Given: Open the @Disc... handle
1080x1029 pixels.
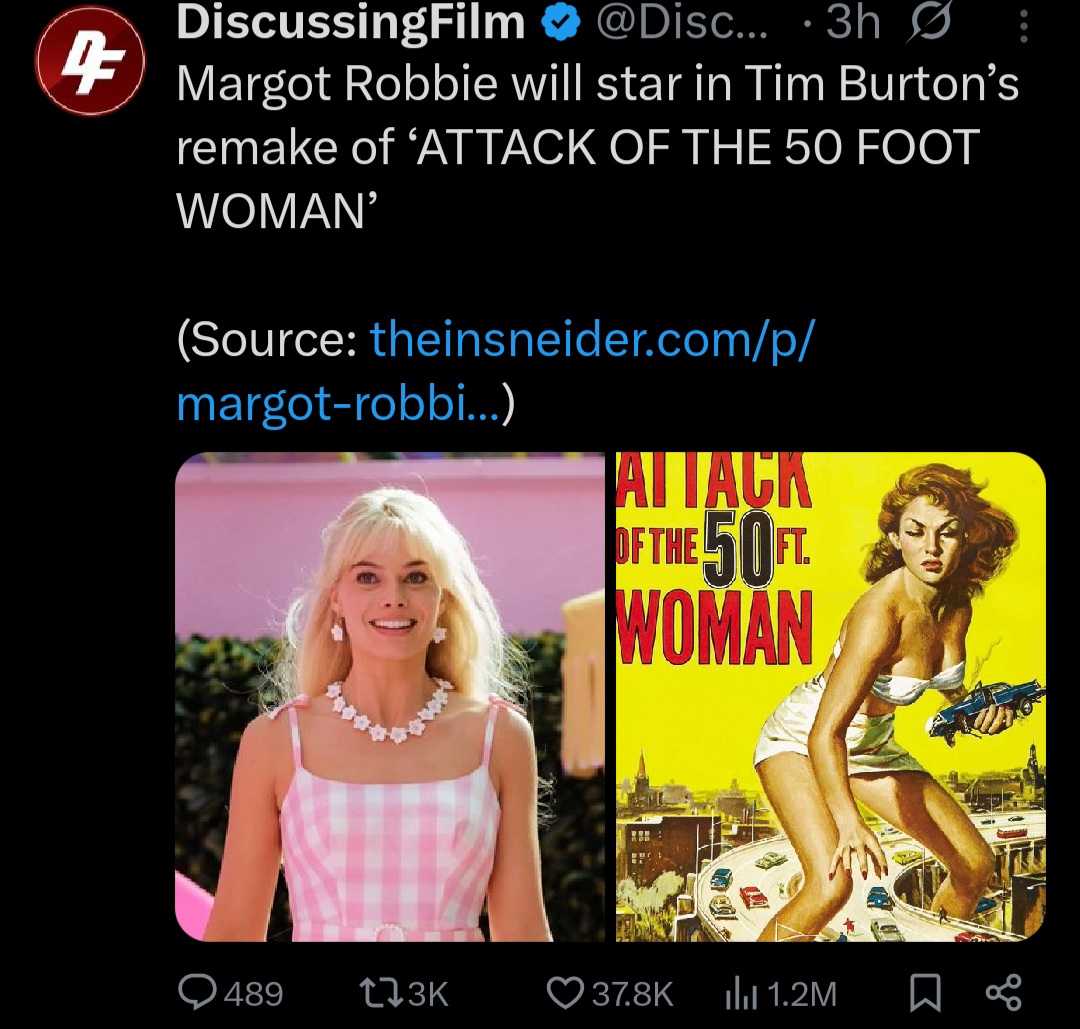Looking at the screenshot, I should (681, 24).
